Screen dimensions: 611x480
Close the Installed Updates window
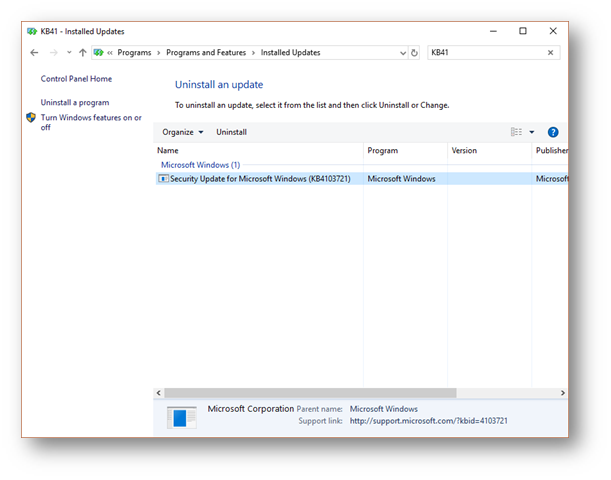pos(553,31)
